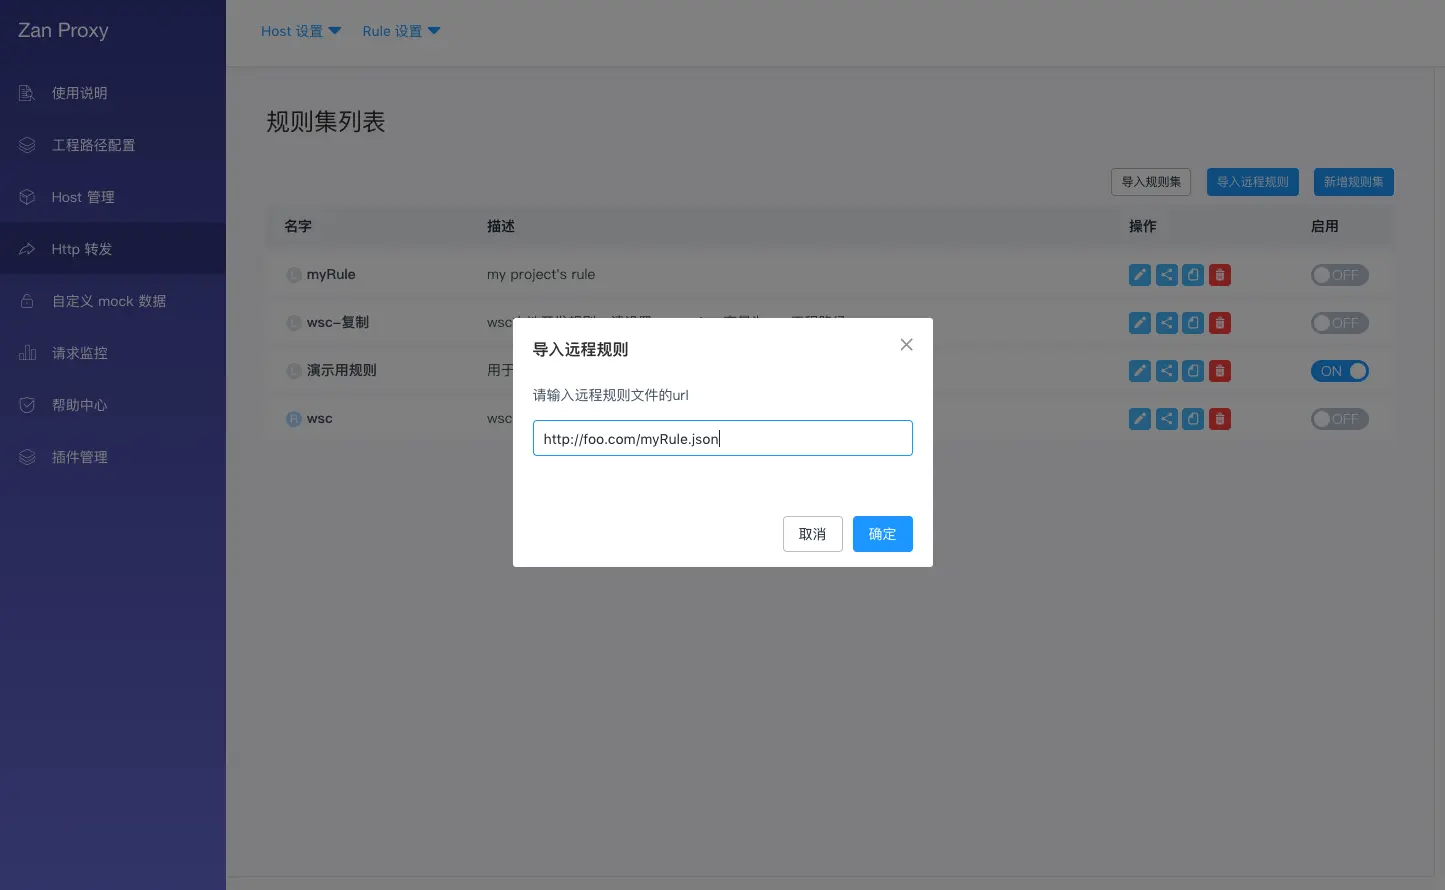The width and height of the screenshot is (1445, 890).
Task: Enable the myRule rule set toggle
Action: 1339,274
